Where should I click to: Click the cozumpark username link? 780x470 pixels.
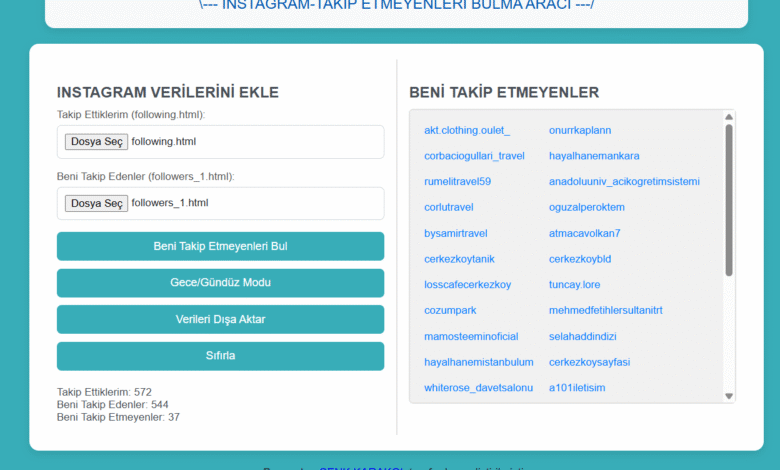pos(450,310)
